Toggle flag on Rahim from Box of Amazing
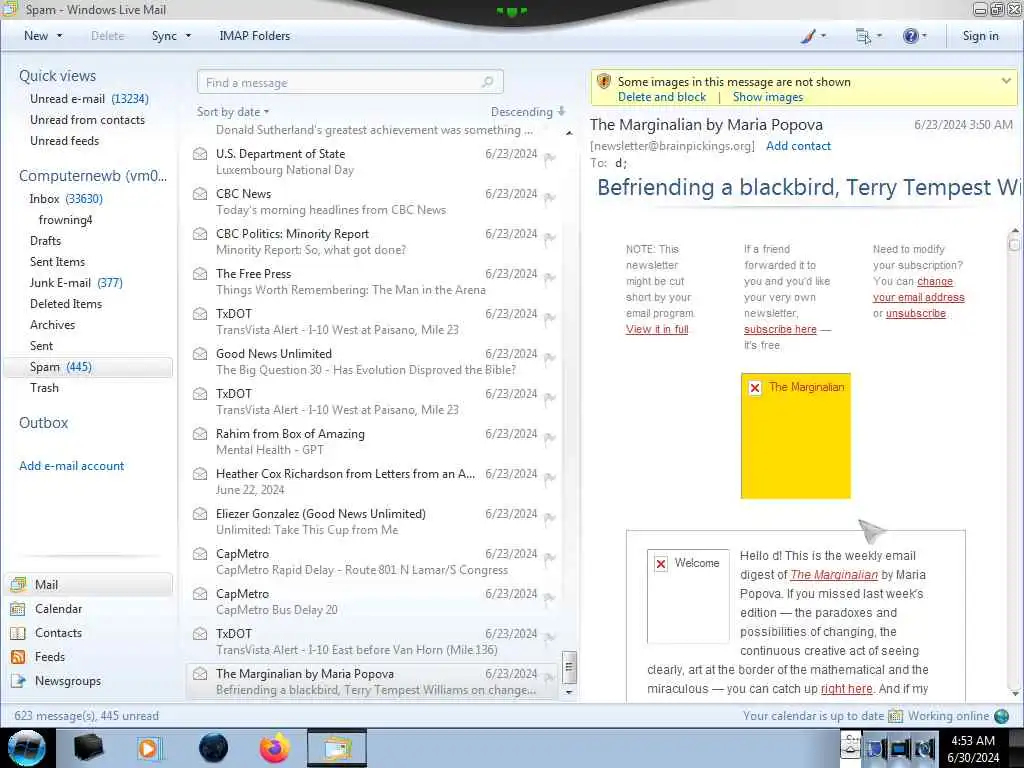Viewport: 1024px width, 768px height. [550, 438]
